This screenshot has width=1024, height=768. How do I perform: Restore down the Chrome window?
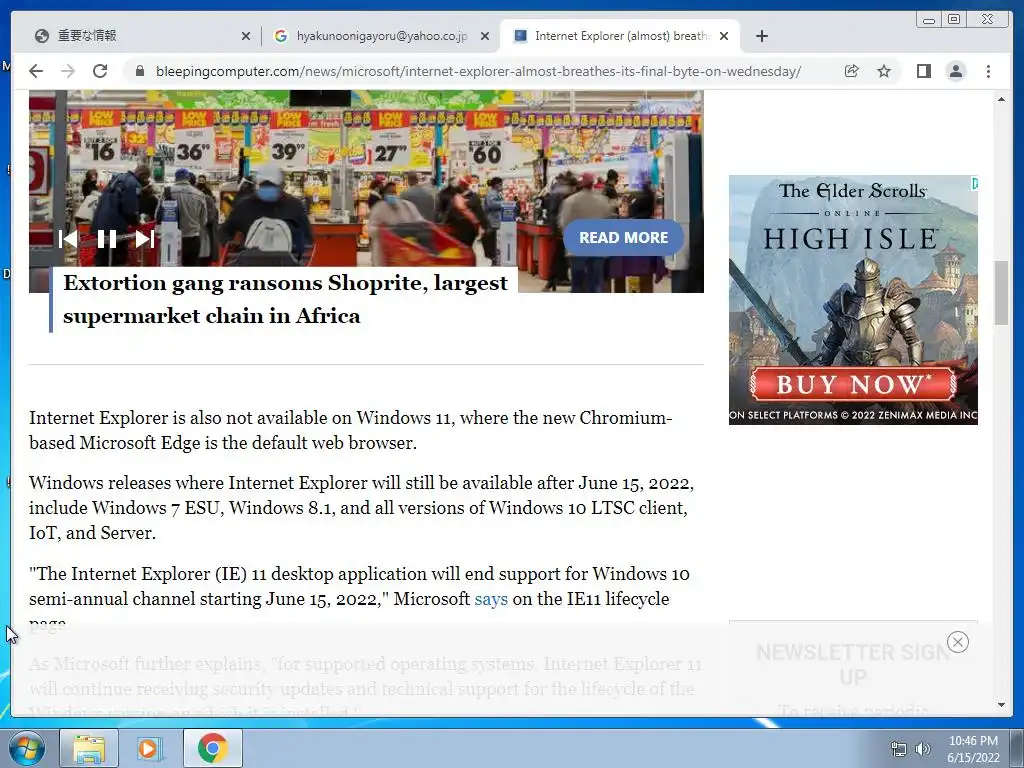point(954,20)
